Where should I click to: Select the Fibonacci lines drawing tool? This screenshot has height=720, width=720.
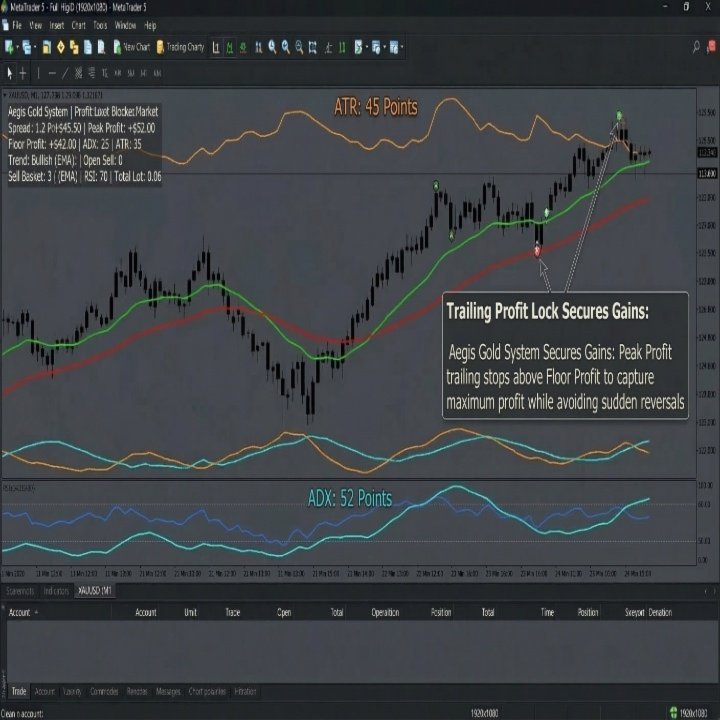(x=91, y=73)
